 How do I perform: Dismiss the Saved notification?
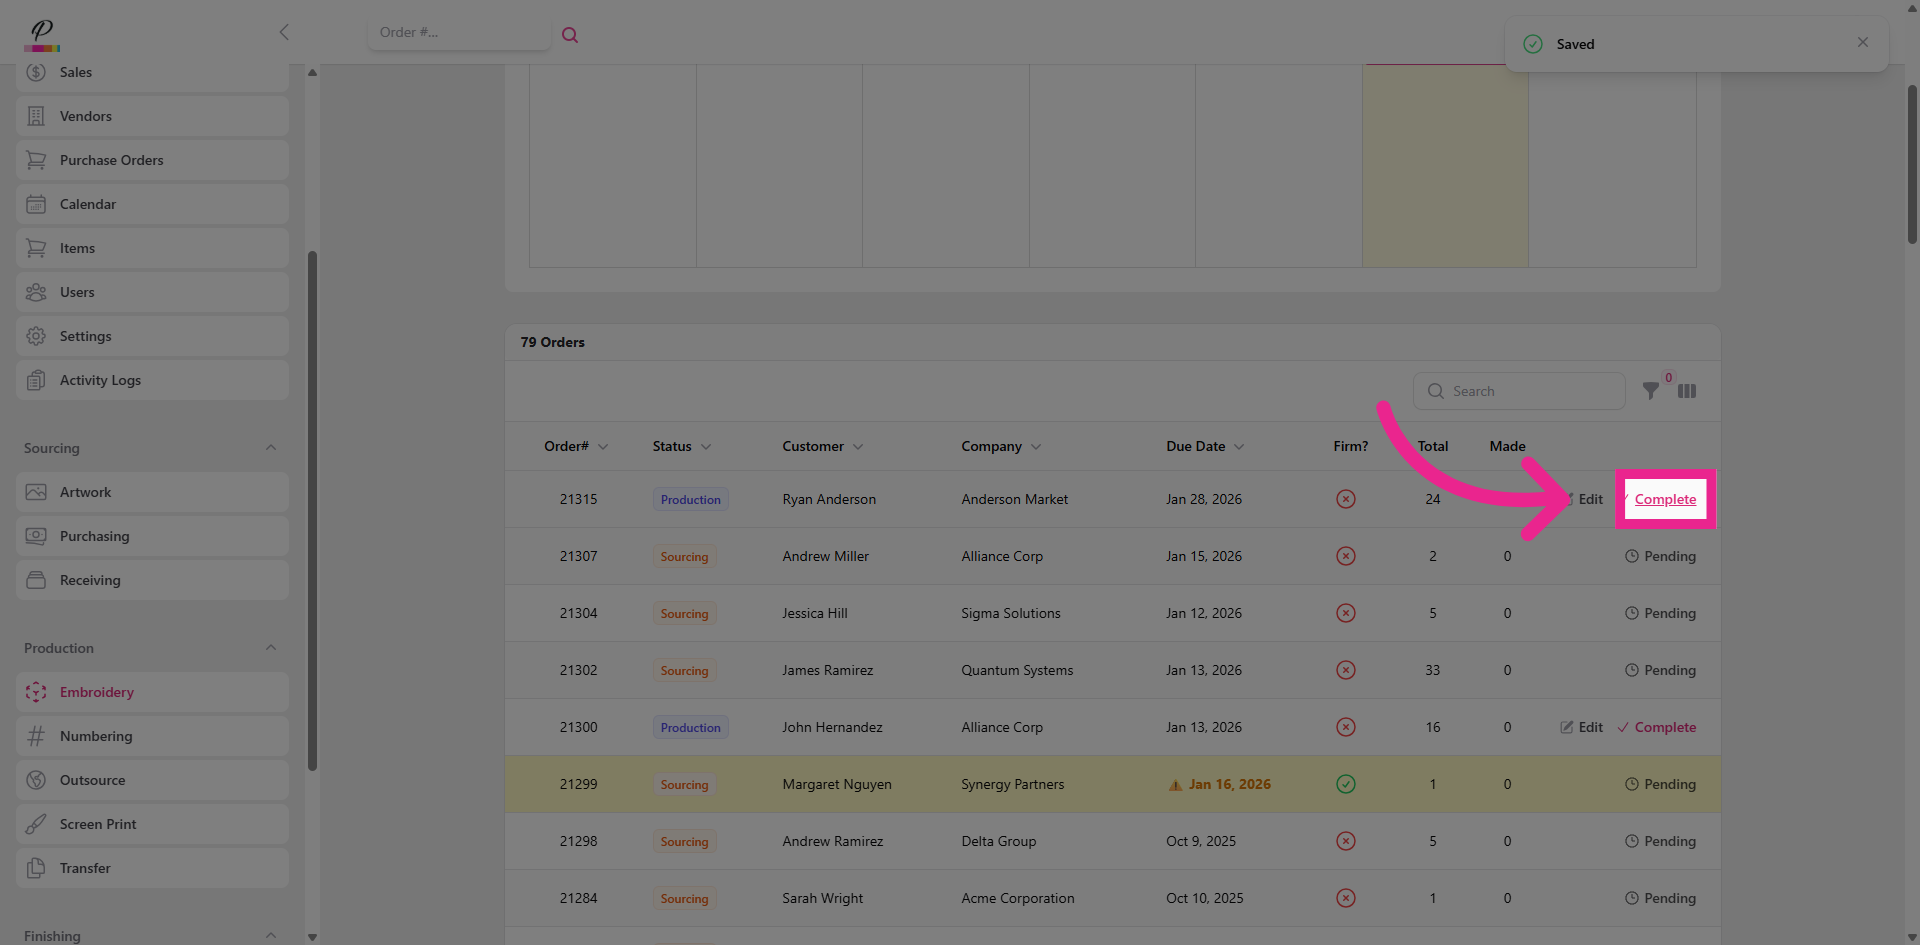[1862, 42]
